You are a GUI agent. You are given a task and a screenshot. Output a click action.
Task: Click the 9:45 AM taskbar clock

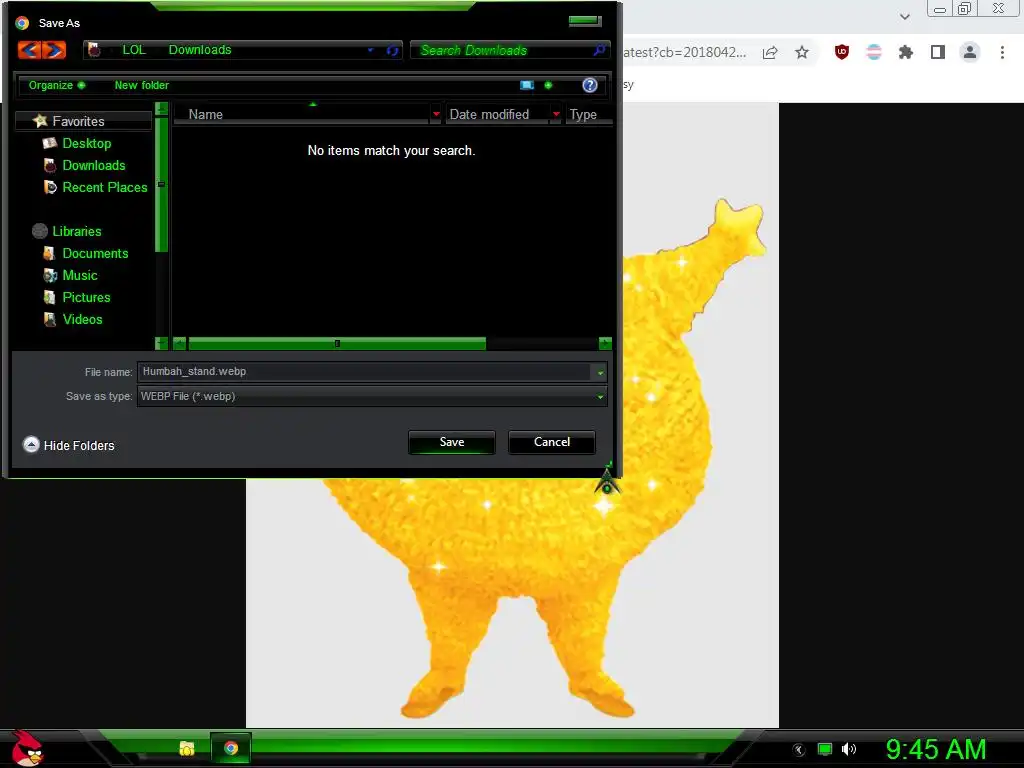coord(936,750)
